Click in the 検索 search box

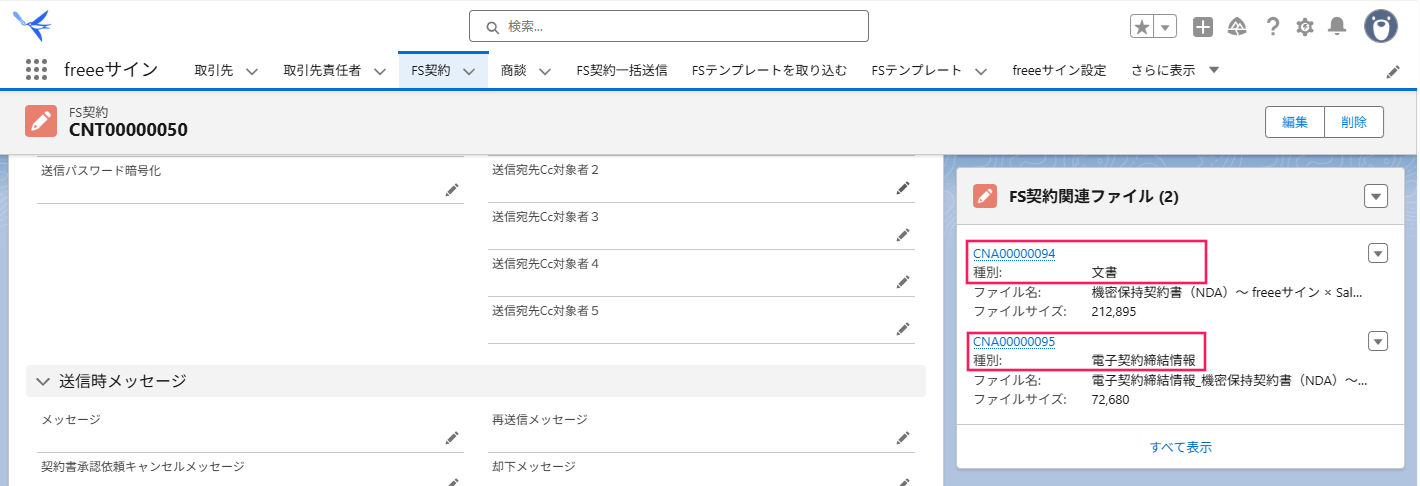(x=669, y=26)
